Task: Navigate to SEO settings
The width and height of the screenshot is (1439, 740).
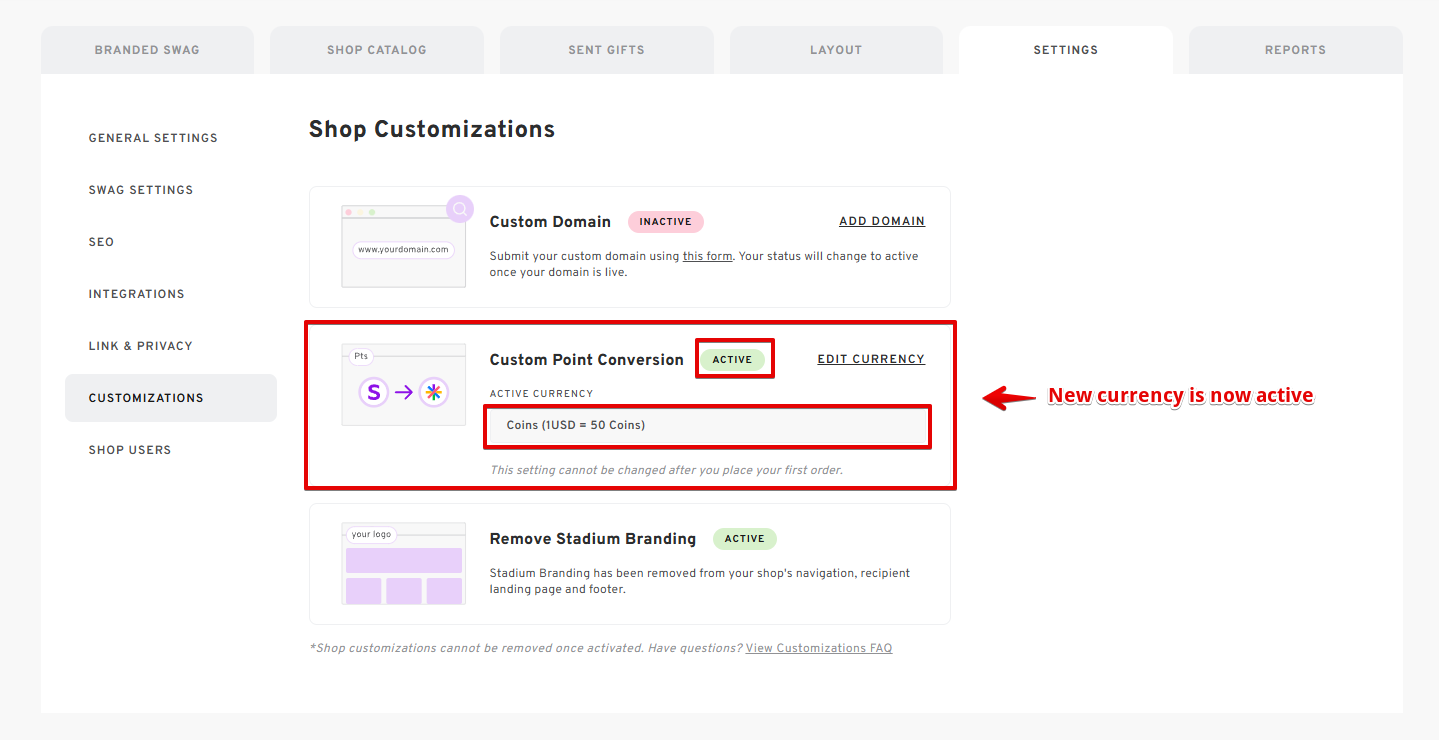Action: 102,242
